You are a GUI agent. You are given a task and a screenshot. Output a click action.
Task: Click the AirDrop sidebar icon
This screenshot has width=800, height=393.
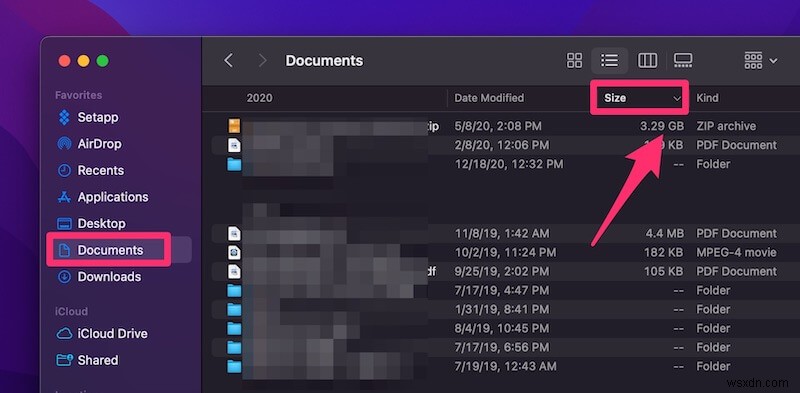pos(64,144)
